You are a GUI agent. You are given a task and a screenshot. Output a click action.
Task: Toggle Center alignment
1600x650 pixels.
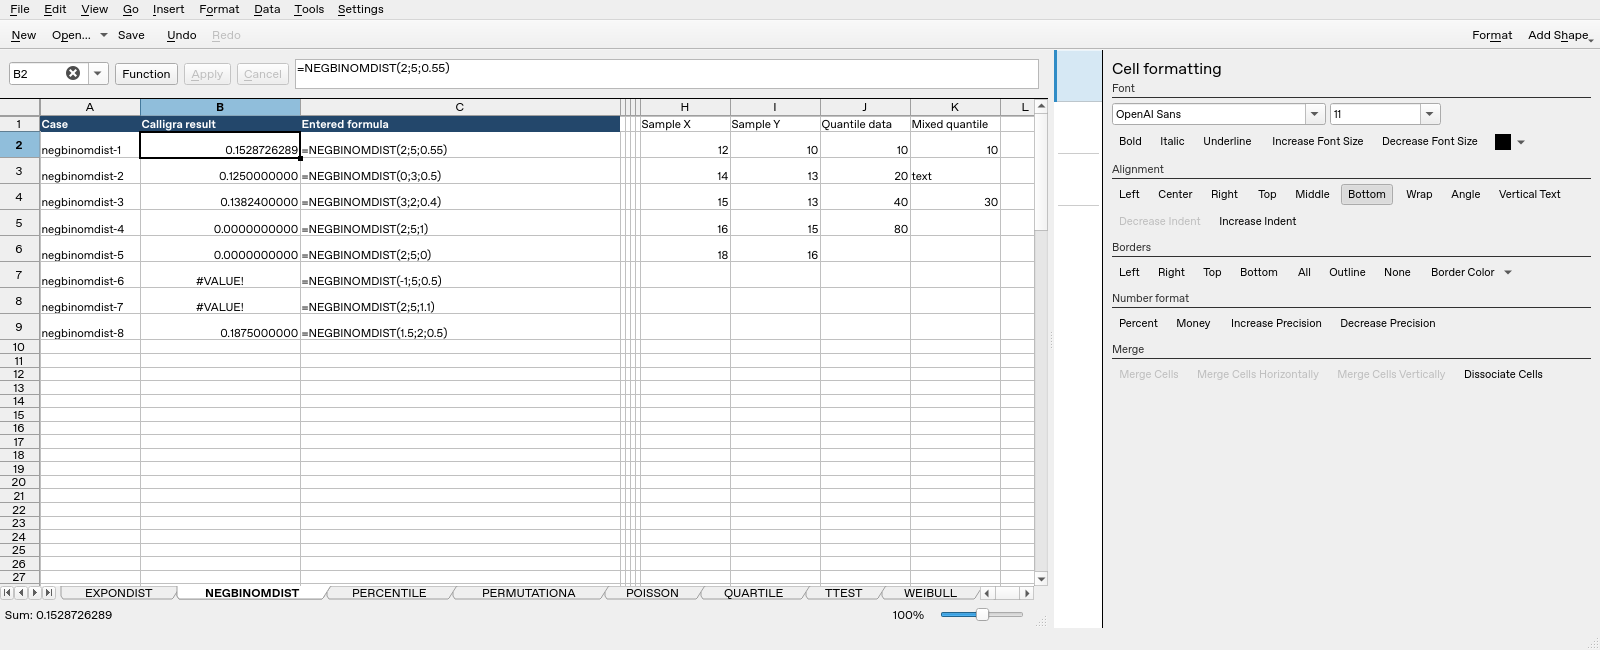(1175, 194)
